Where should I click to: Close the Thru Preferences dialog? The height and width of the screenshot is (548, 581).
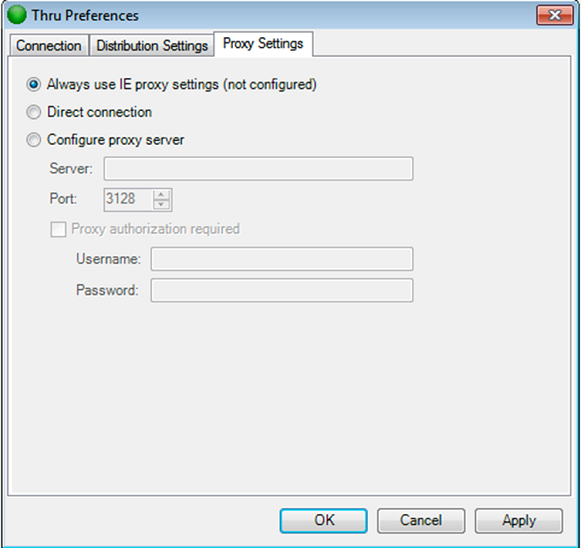pyautogui.click(x=555, y=15)
